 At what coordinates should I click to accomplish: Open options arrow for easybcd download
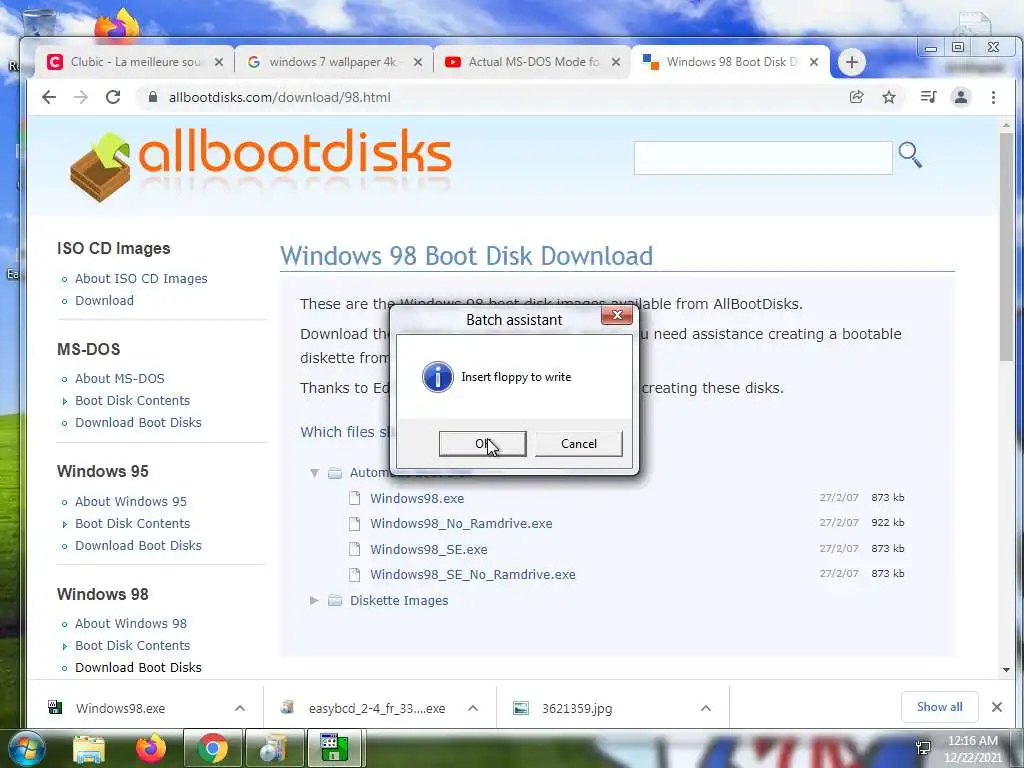pos(473,708)
